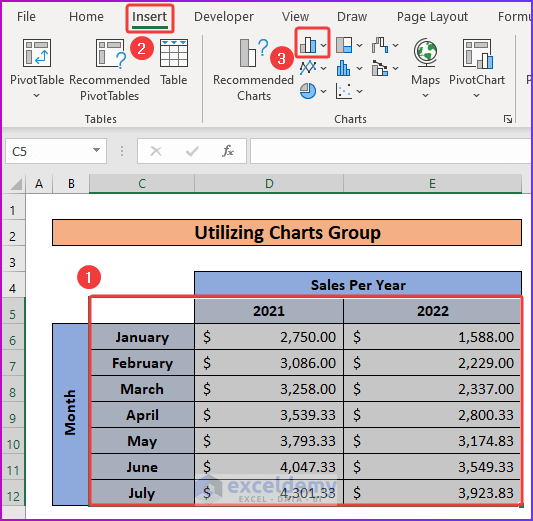Click the cell with 3,258.00

(269, 389)
